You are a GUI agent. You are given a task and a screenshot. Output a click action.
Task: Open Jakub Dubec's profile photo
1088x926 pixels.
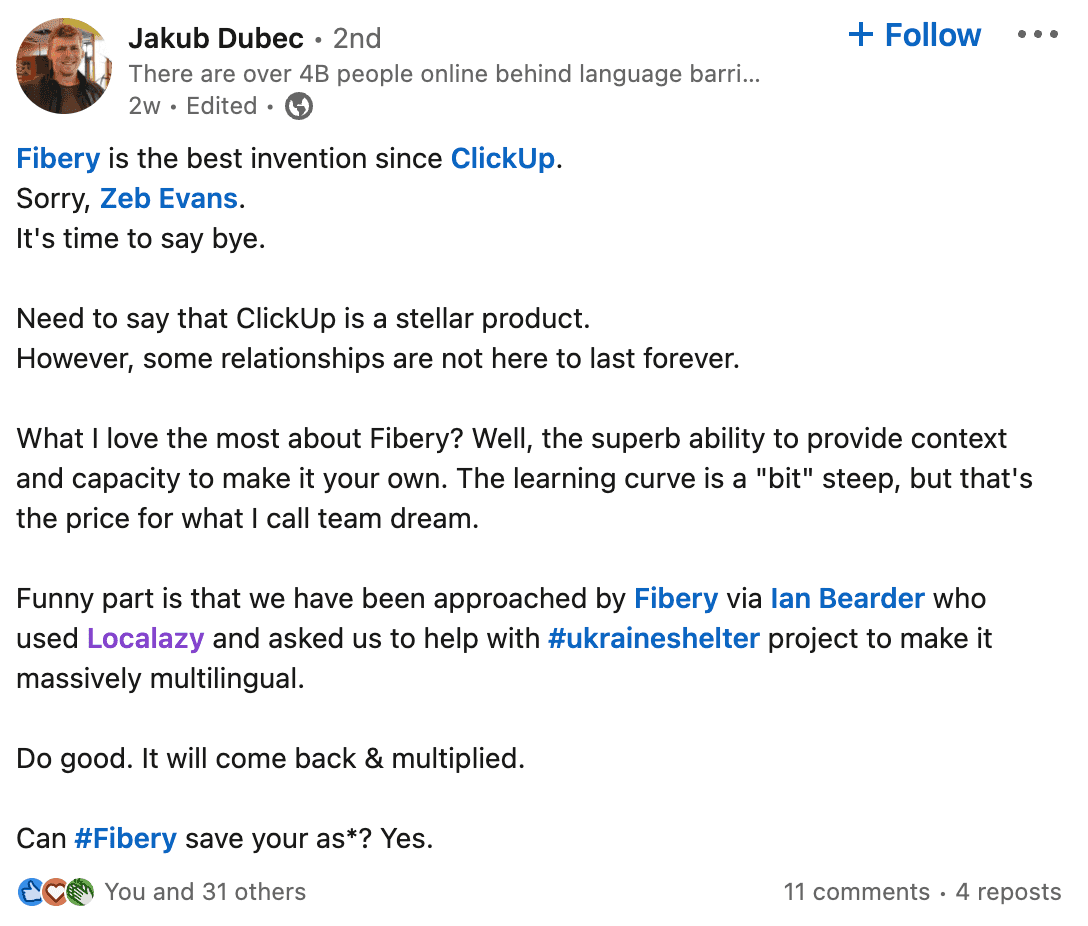click(x=65, y=66)
